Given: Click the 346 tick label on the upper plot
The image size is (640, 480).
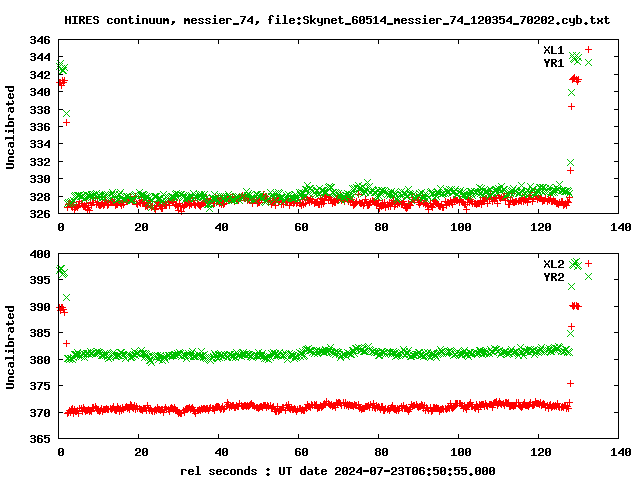Looking at the screenshot, I should [40, 40].
